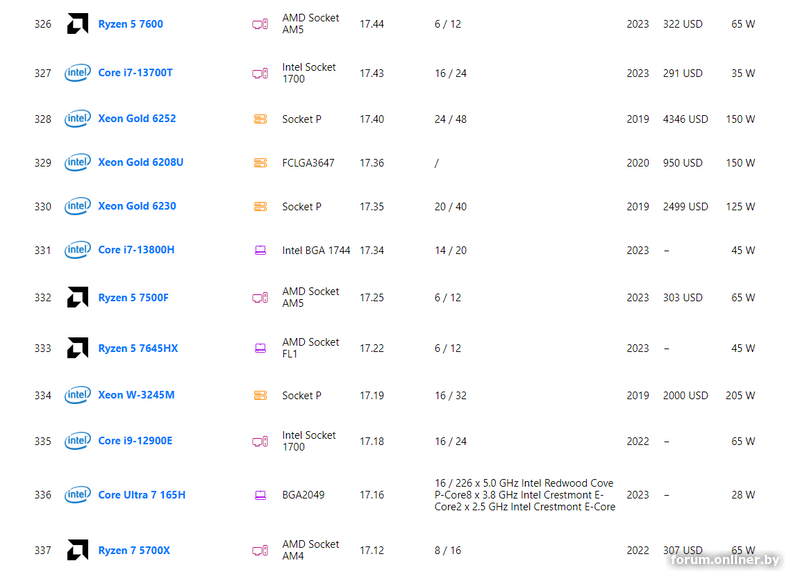The image size is (800, 581).
Task: Select the 2000 USD price cell
Action: [685, 395]
